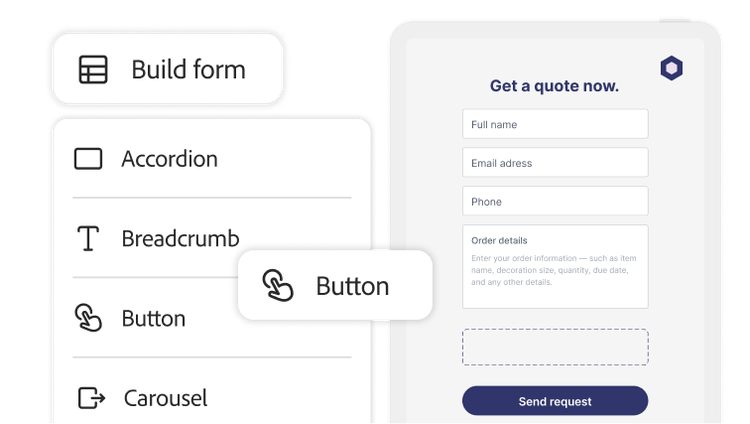Click the dashed empty drop zone

click(555, 347)
